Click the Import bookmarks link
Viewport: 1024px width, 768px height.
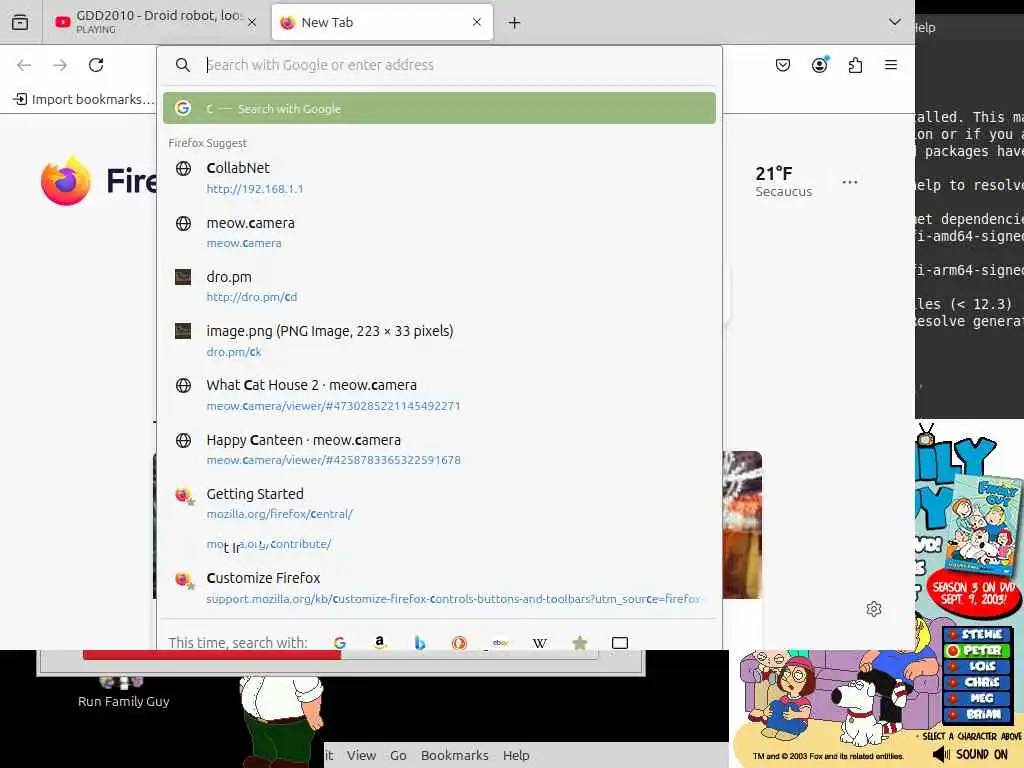click(83, 99)
